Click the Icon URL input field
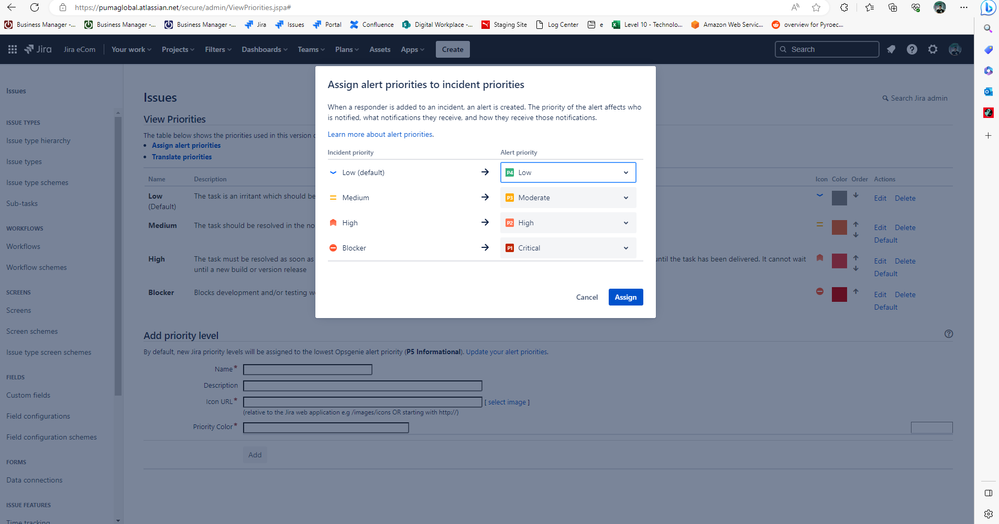This screenshot has width=999, height=524. 363,402
